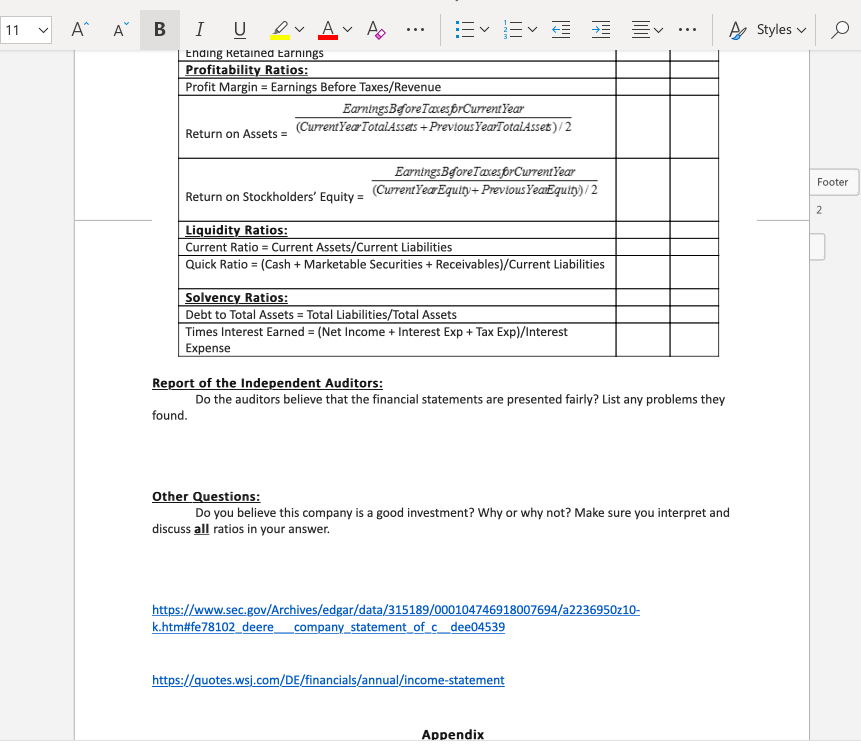Image resolution: width=861 pixels, height=750 pixels.
Task: Apply a numbered list
Action: (513, 29)
